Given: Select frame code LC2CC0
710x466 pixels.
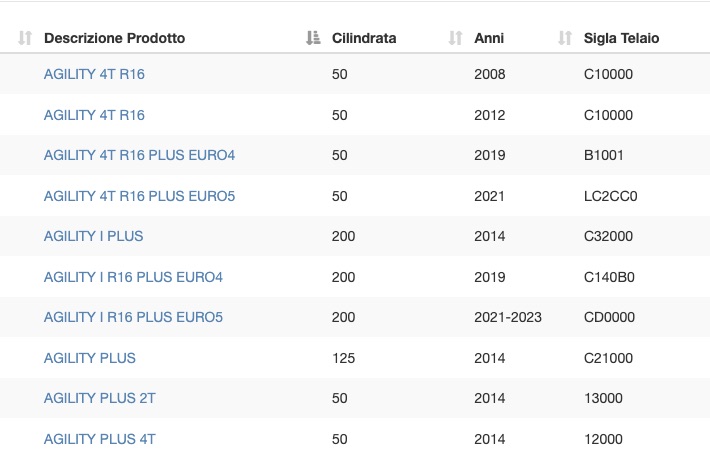Looking at the screenshot, I should (x=610, y=196).
